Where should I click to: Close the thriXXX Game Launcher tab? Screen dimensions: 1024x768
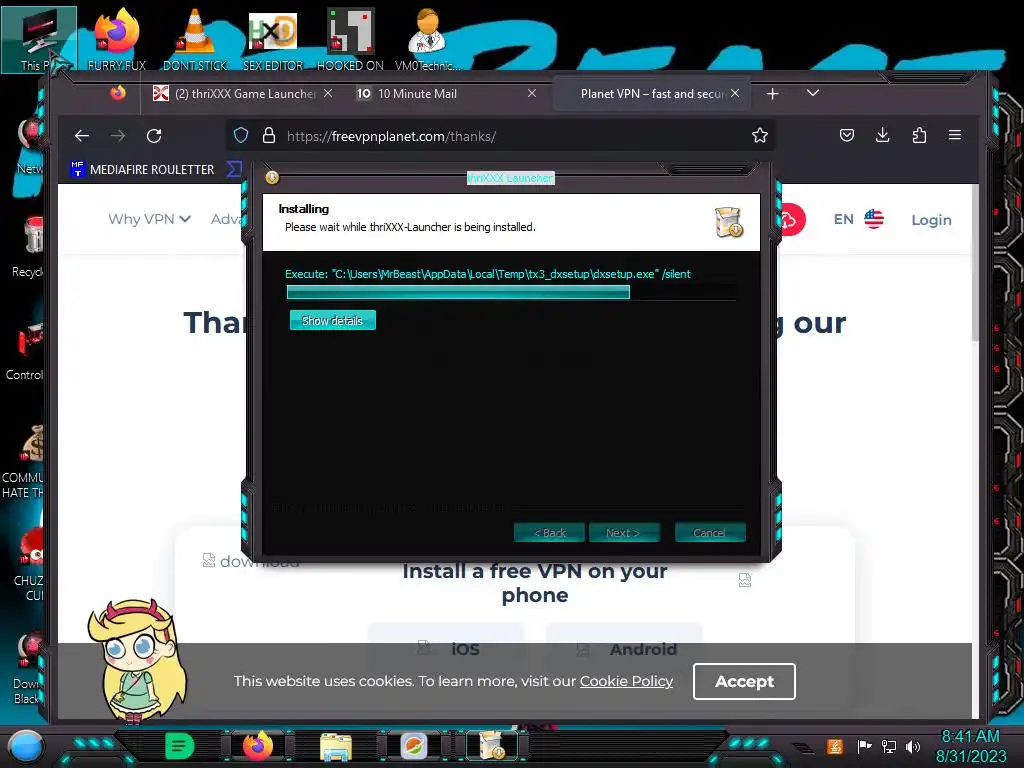pos(328,93)
